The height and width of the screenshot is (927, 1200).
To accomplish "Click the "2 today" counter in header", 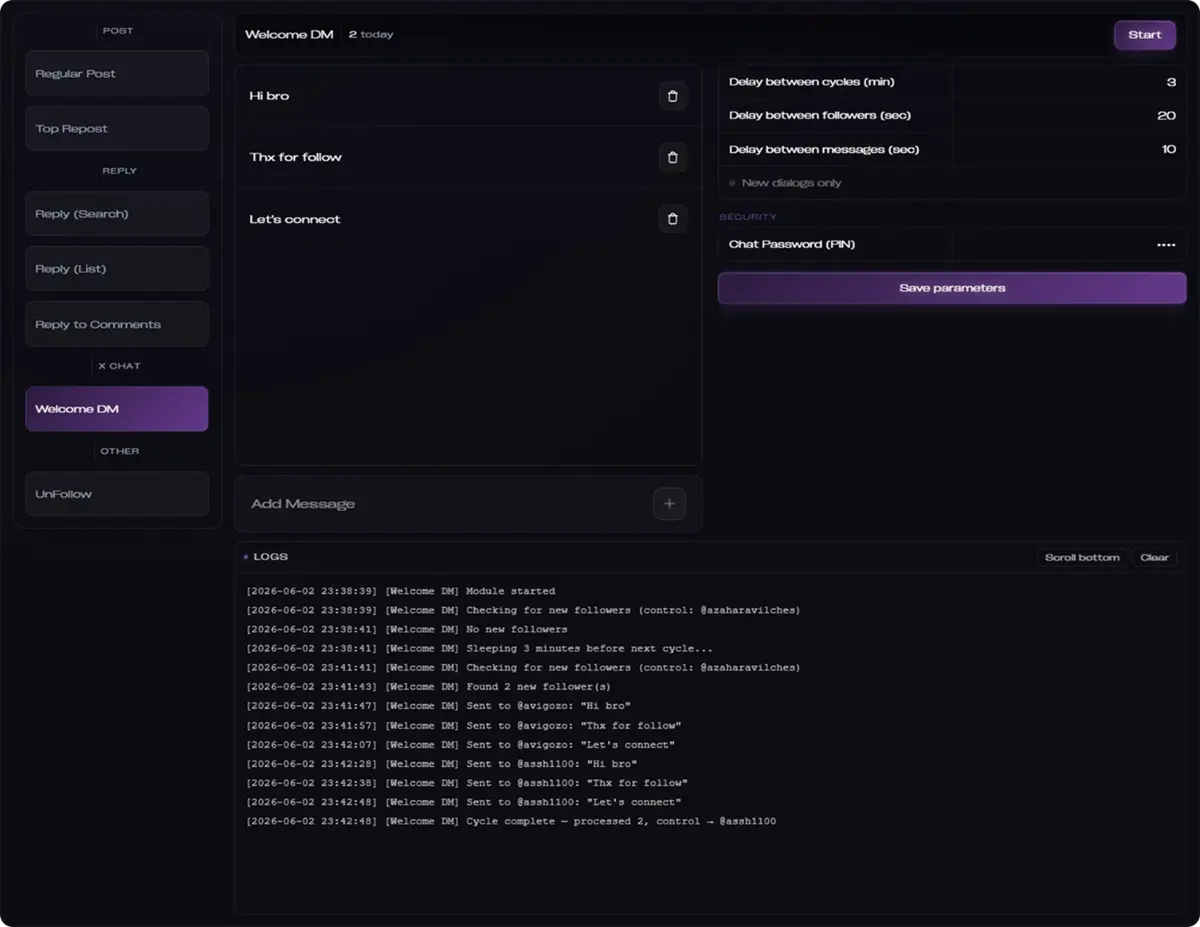I will tap(371, 35).
